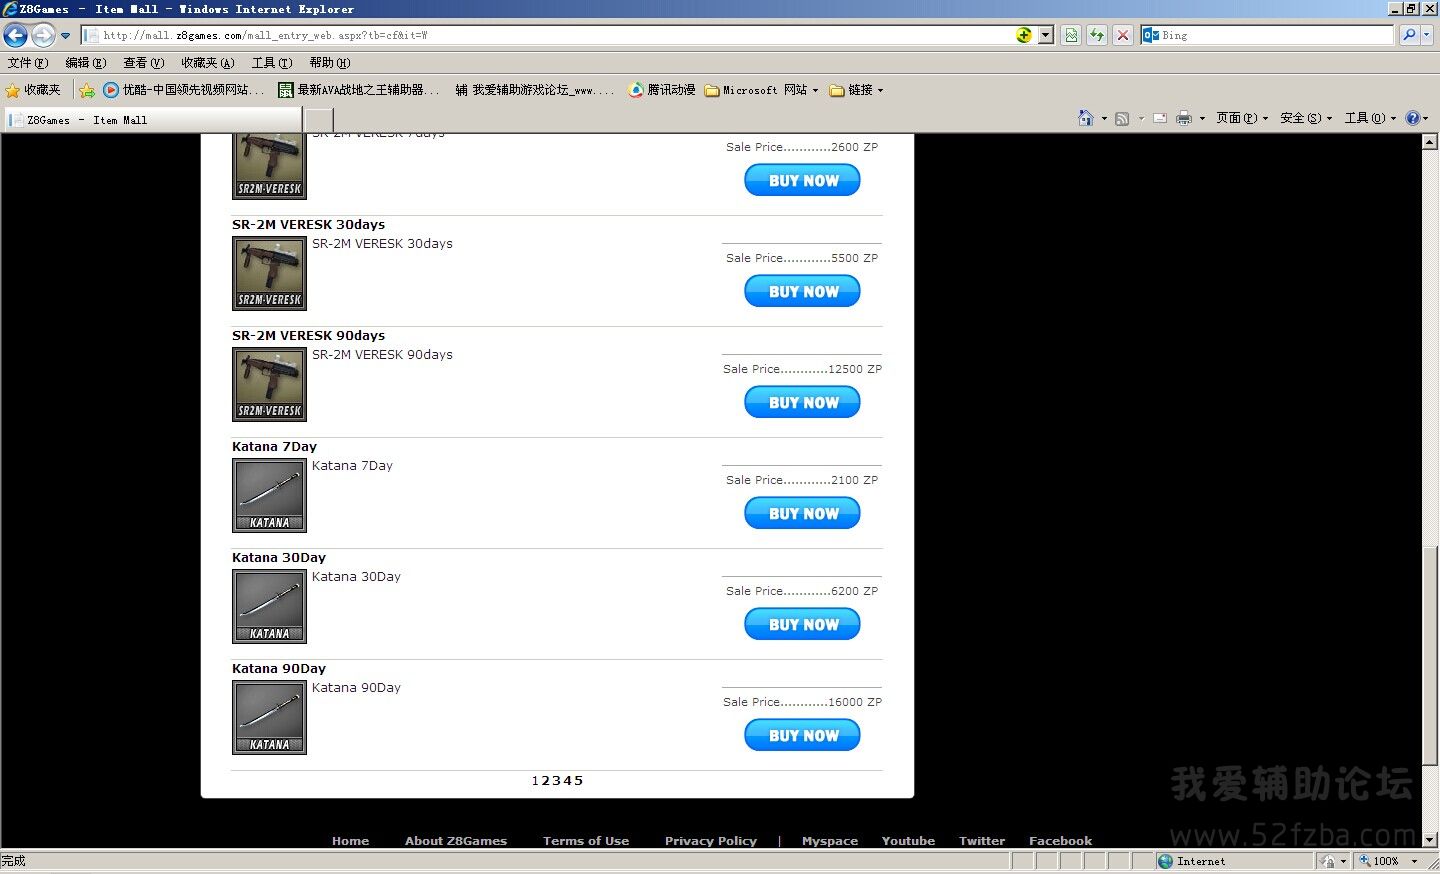Click the Compatibility View torn-page icon

[x=1071, y=35]
